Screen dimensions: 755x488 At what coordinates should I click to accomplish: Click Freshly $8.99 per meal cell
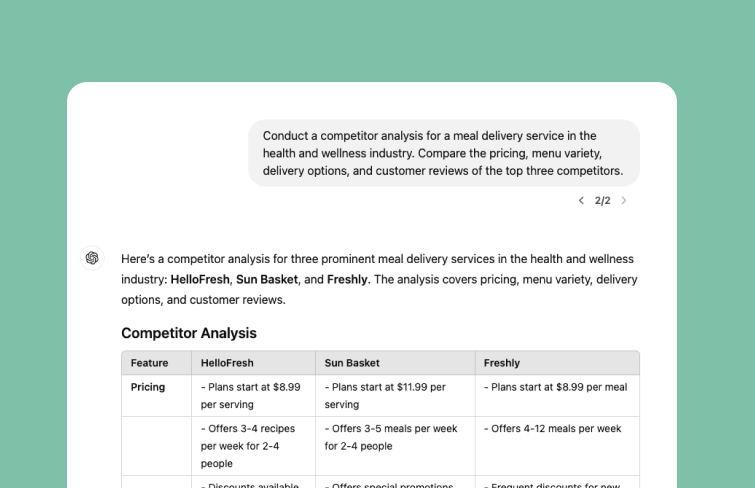click(557, 396)
